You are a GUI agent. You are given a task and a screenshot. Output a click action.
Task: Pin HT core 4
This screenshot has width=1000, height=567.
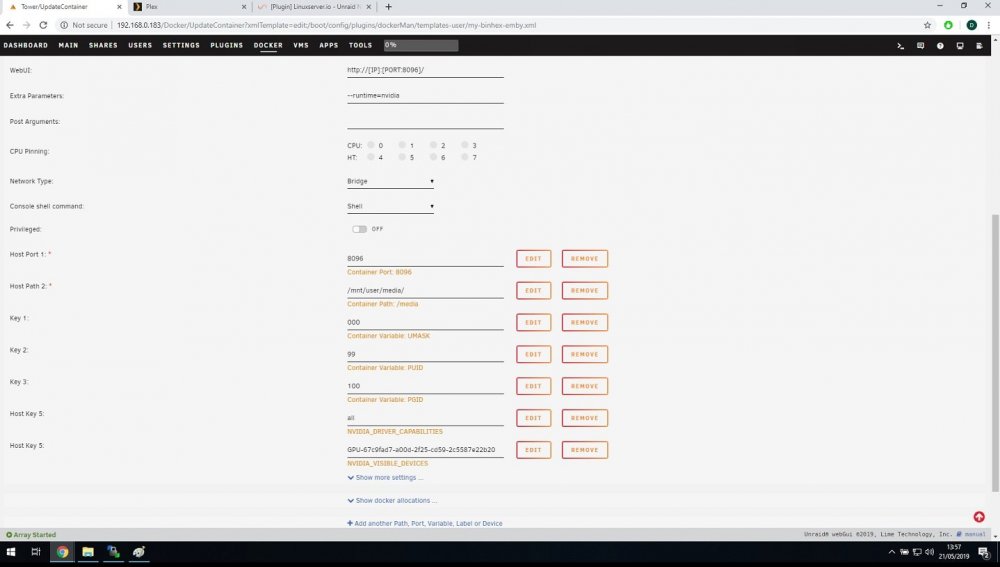(371, 157)
